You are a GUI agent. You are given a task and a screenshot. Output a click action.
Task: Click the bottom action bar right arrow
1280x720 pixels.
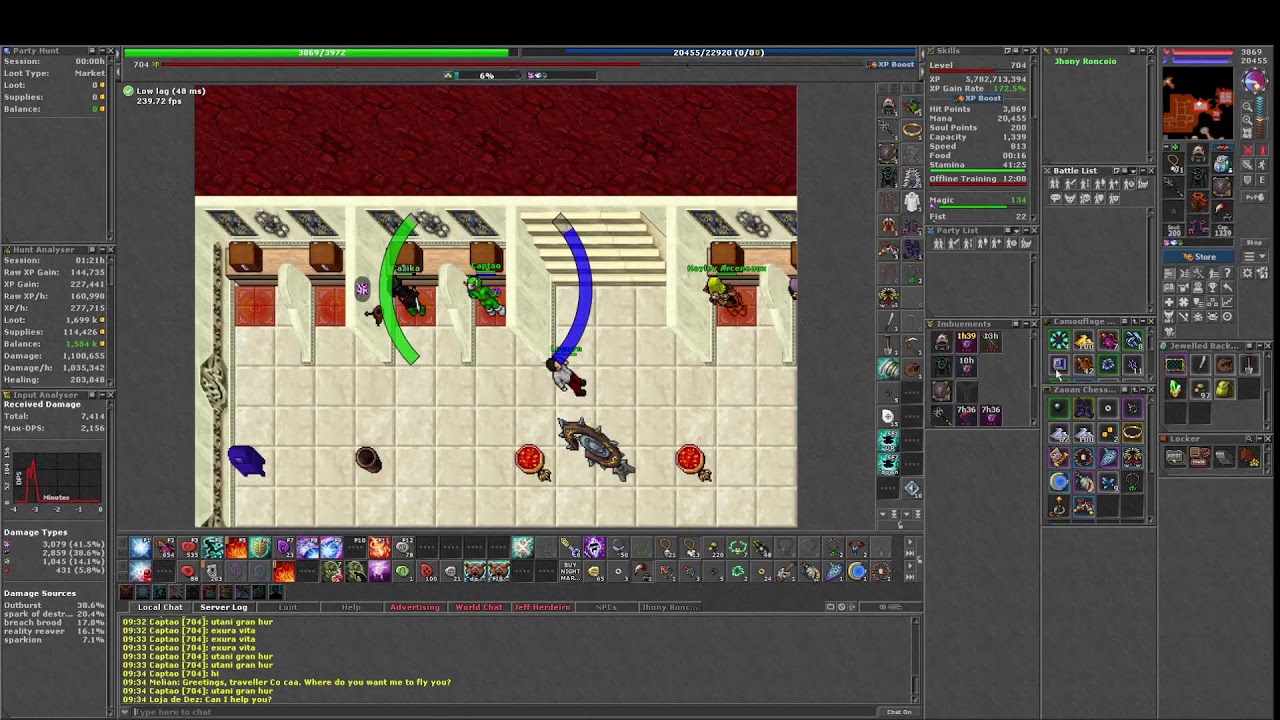click(910, 566)
